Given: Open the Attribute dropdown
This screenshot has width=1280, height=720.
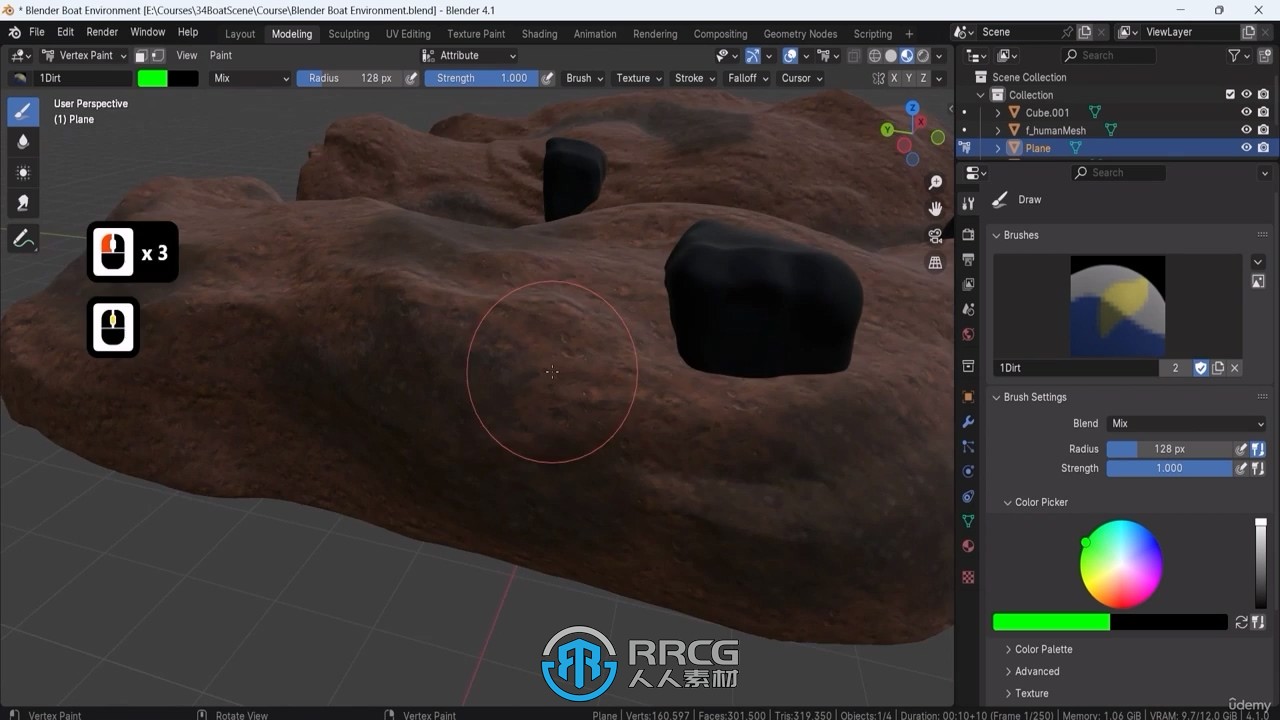Looking at the screenshot, I should [x=470, y=56].
